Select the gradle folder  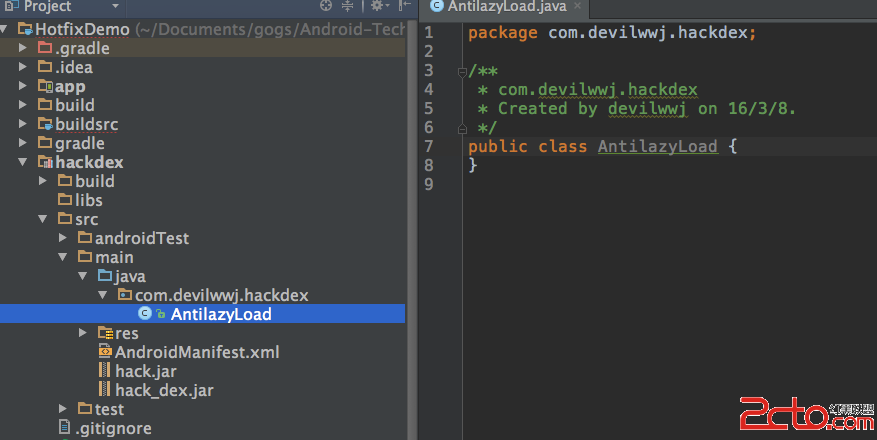coord(79,144)
